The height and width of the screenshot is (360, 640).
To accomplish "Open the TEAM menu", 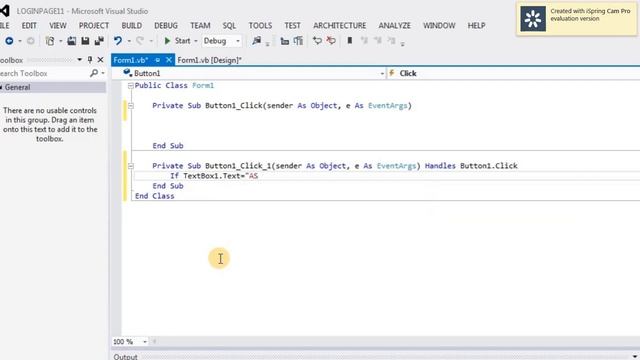I will pyautogui.click(x=200, y=26).
